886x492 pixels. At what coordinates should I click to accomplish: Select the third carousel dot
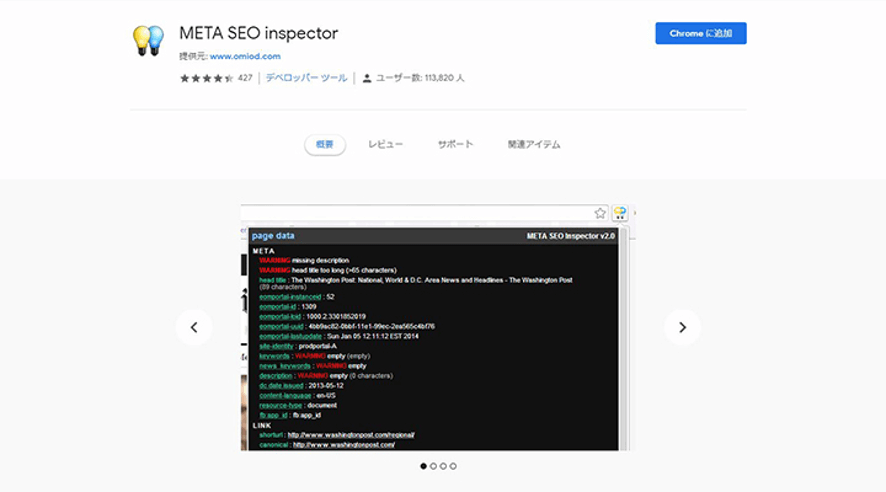pyautogui.click(x=443, y=466)
